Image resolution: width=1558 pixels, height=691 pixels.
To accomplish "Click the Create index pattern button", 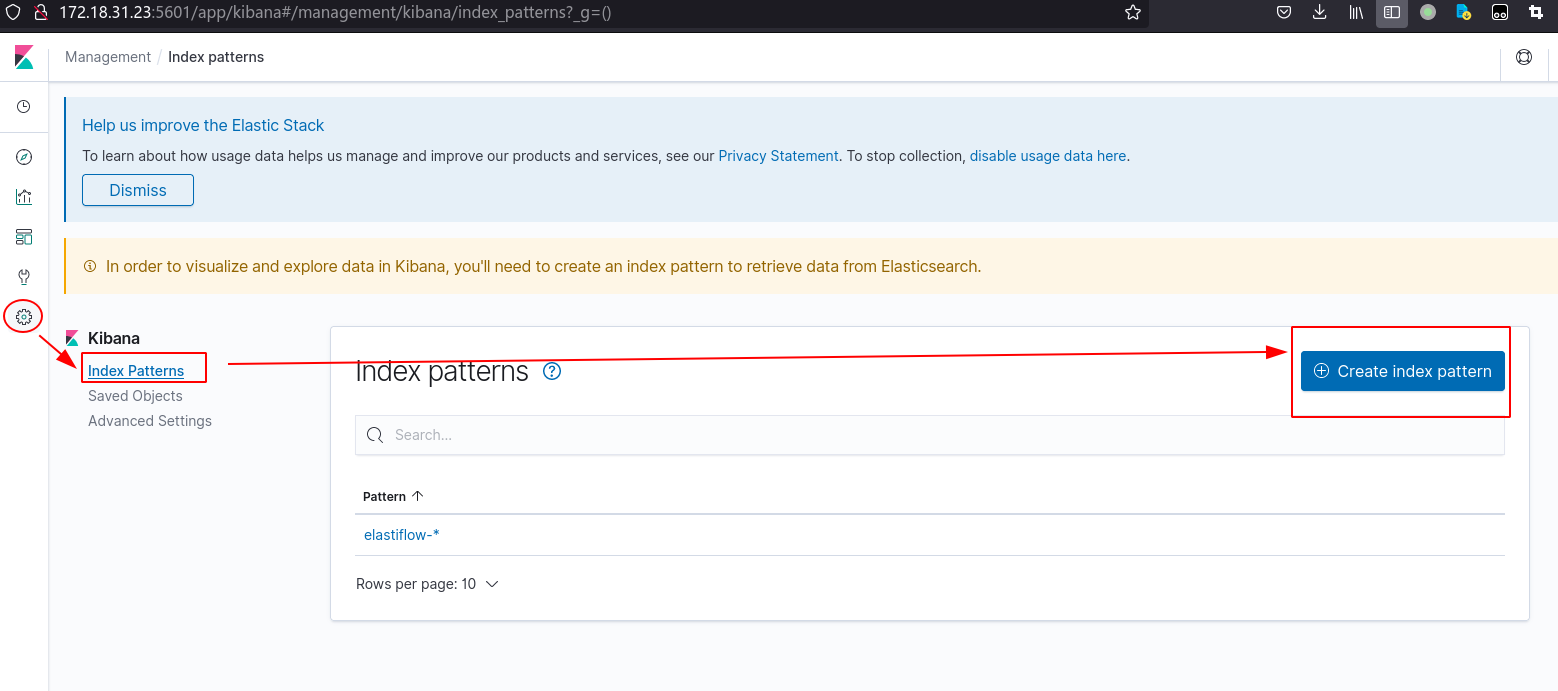I will click(1403, 371).
